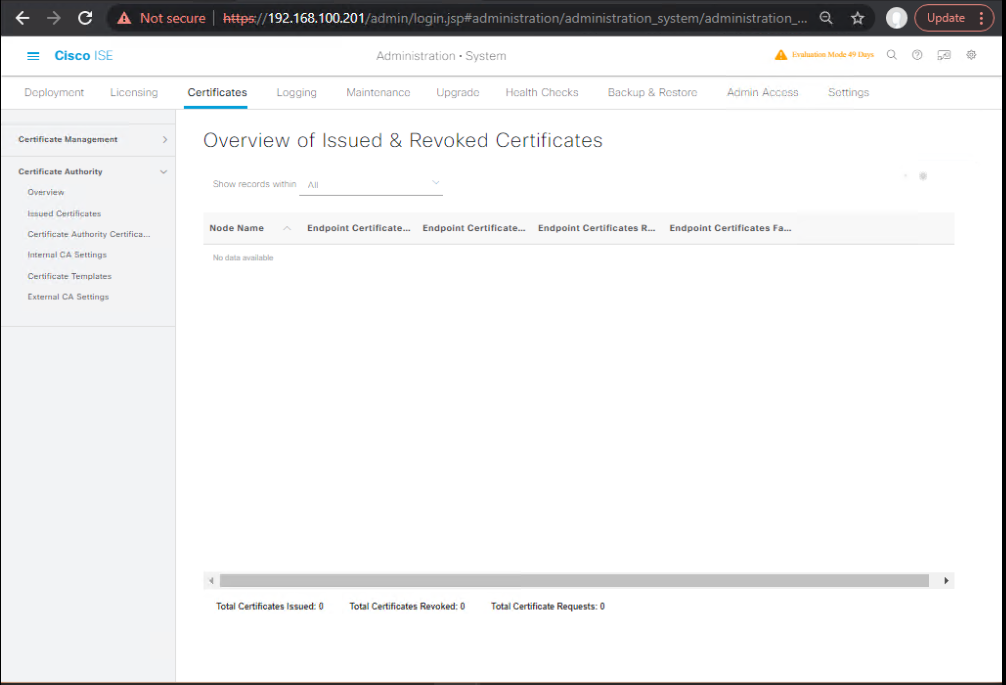Switch to the Deployment tab
1006x685 pixels.
(x=54, y=92)
